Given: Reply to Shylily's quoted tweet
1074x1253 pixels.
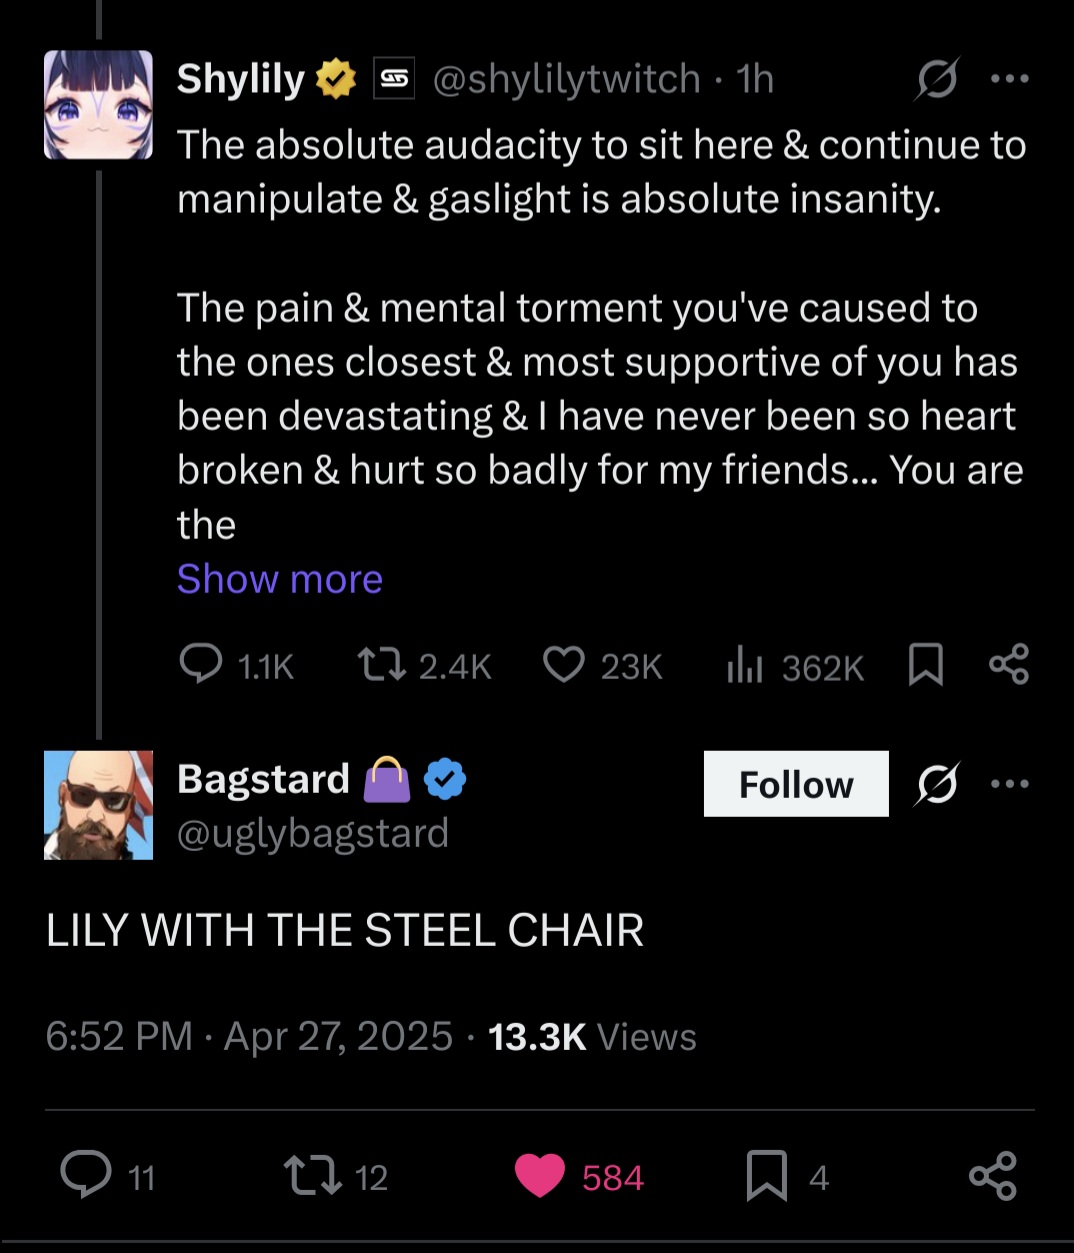Looking at the screenshot, I should coord(201,665).
